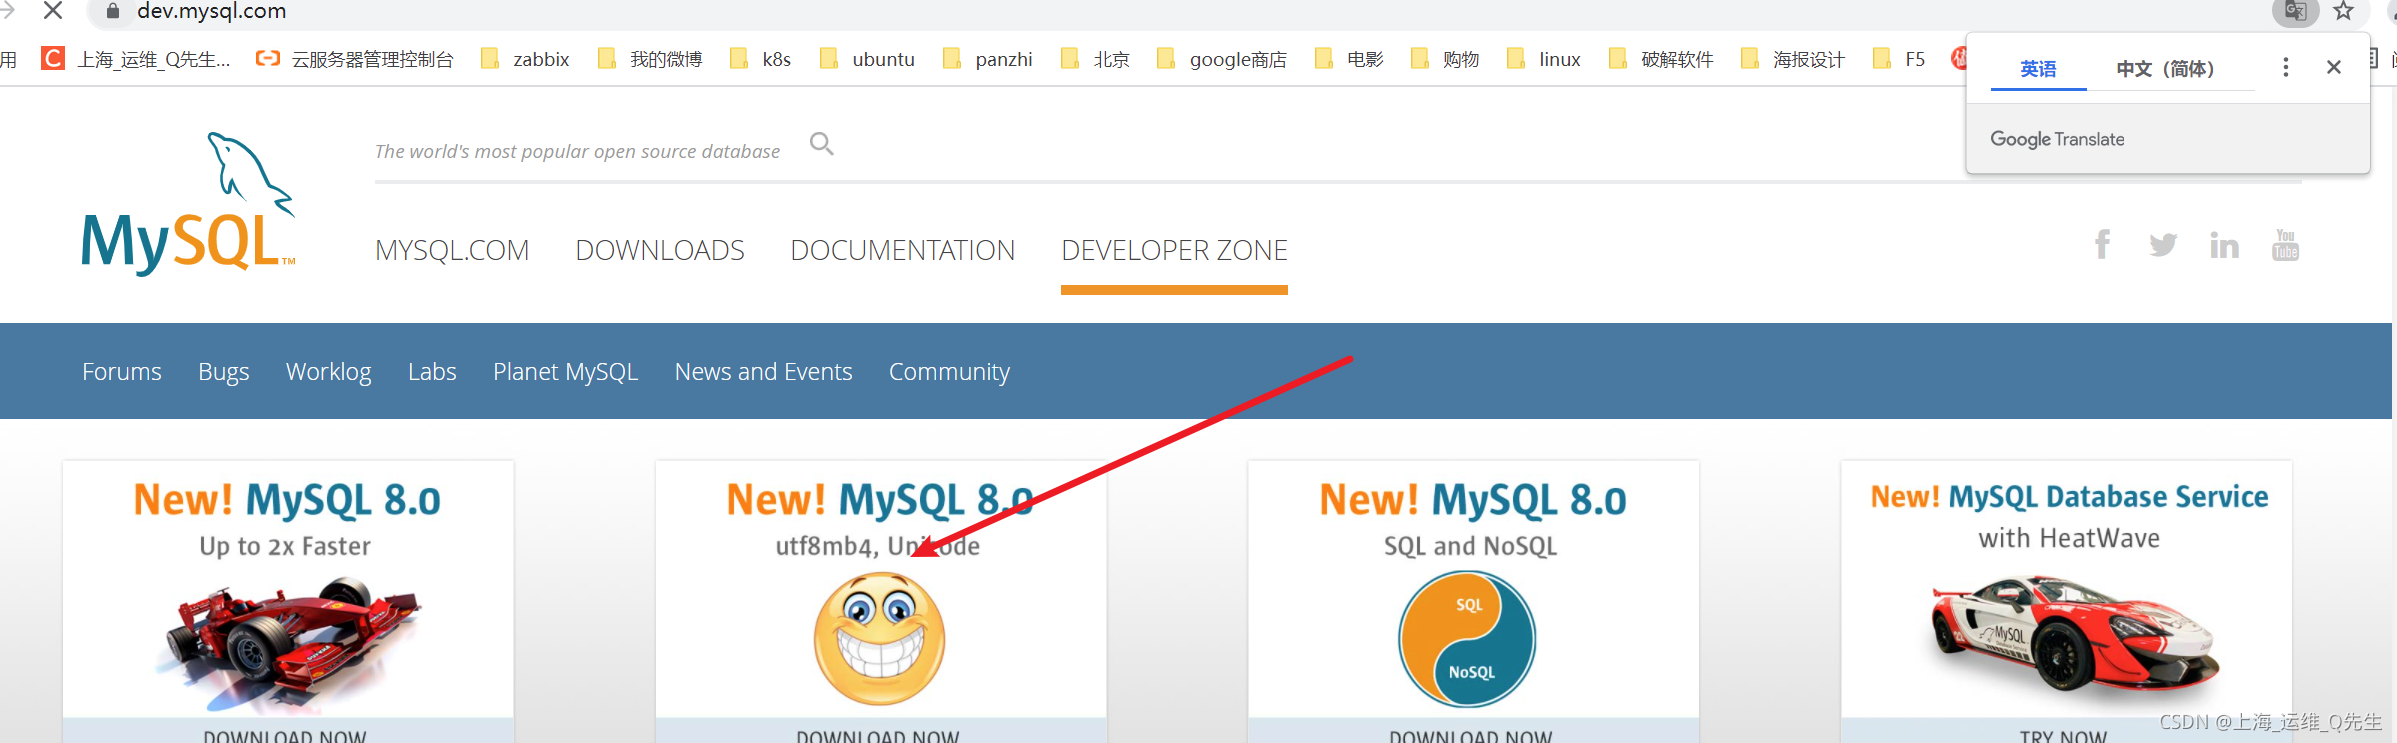This screenshot has height=743, width=2397.
Task: Go to the DOWNLOADS nav tab
Action: coord(660,250)
